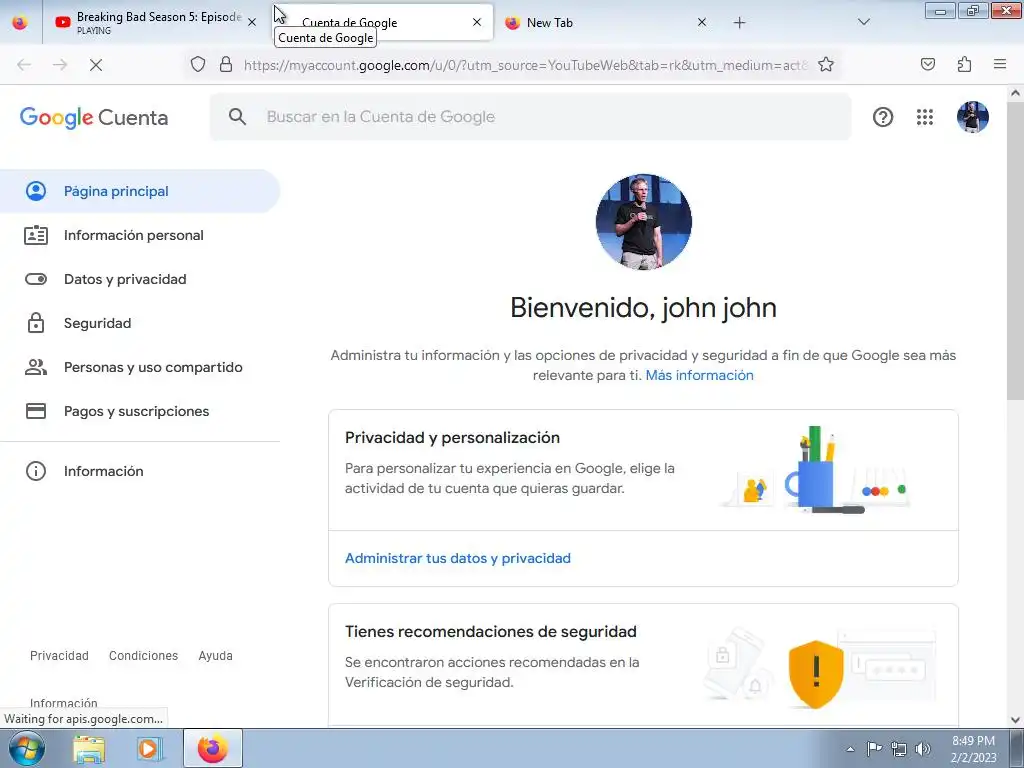Click the Google Cuenta logo

pos(94,118)
